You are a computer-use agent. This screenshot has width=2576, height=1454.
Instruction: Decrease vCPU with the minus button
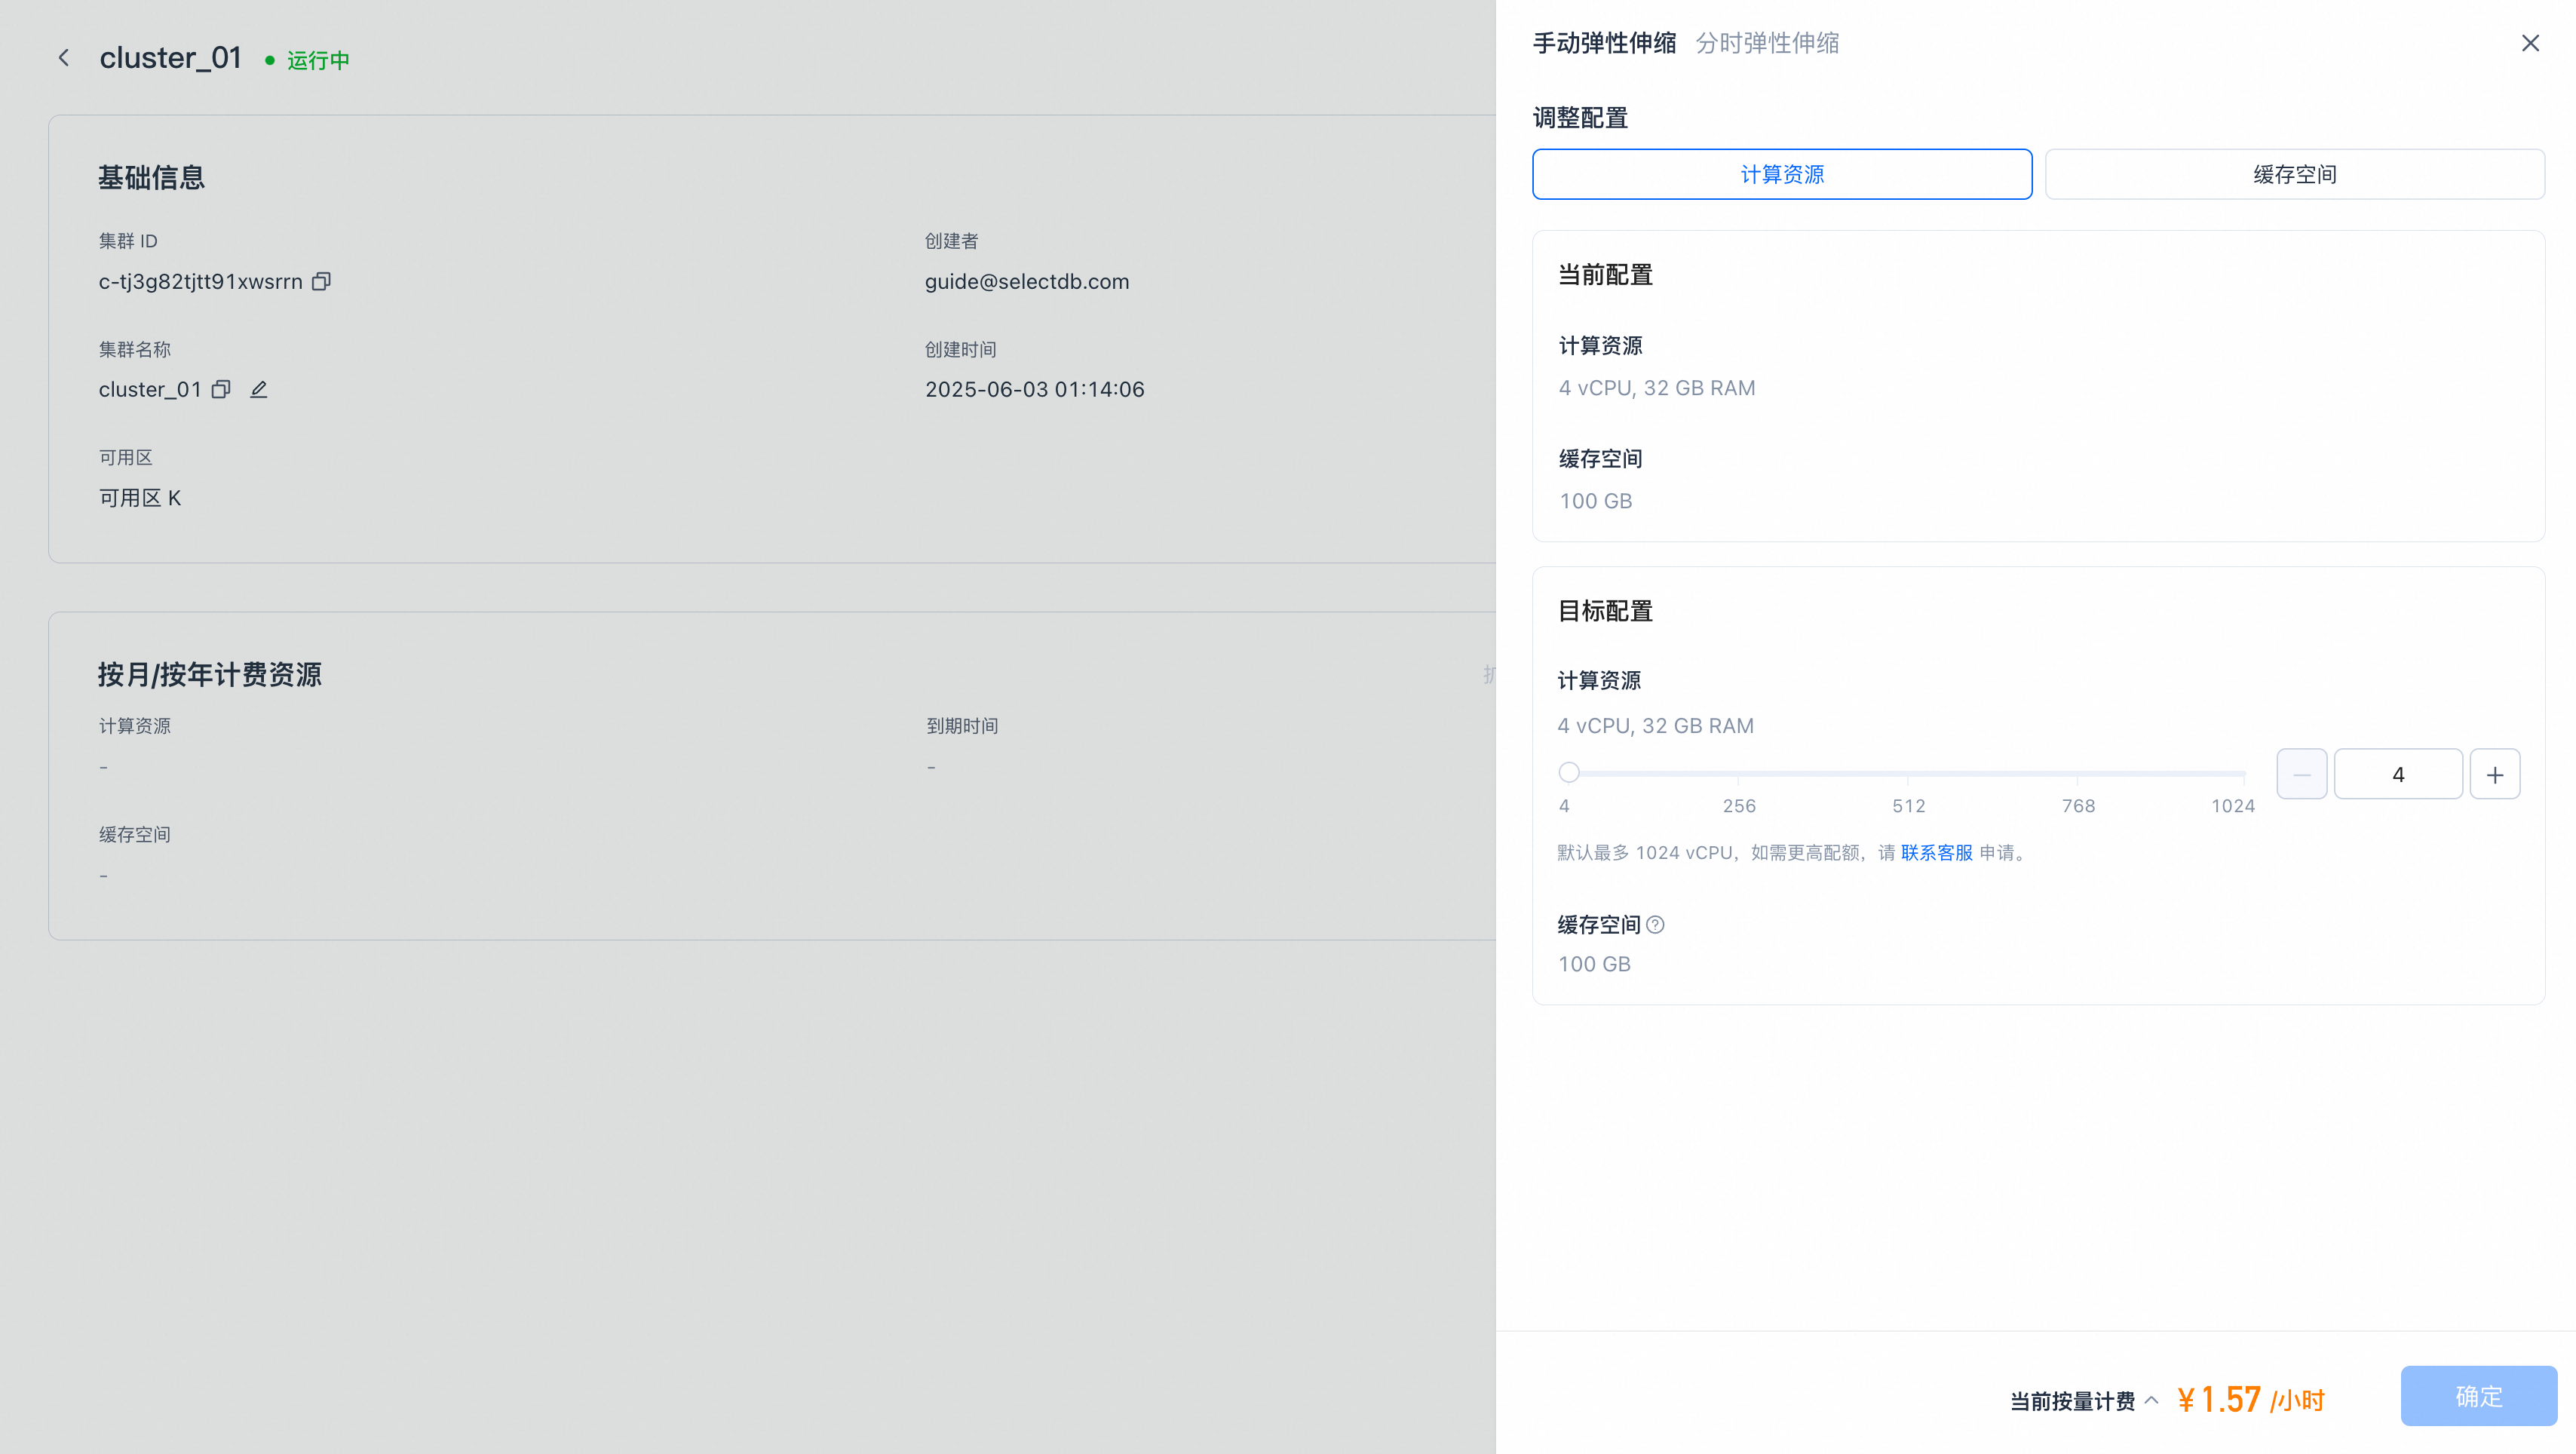(x=2301, y=774)
